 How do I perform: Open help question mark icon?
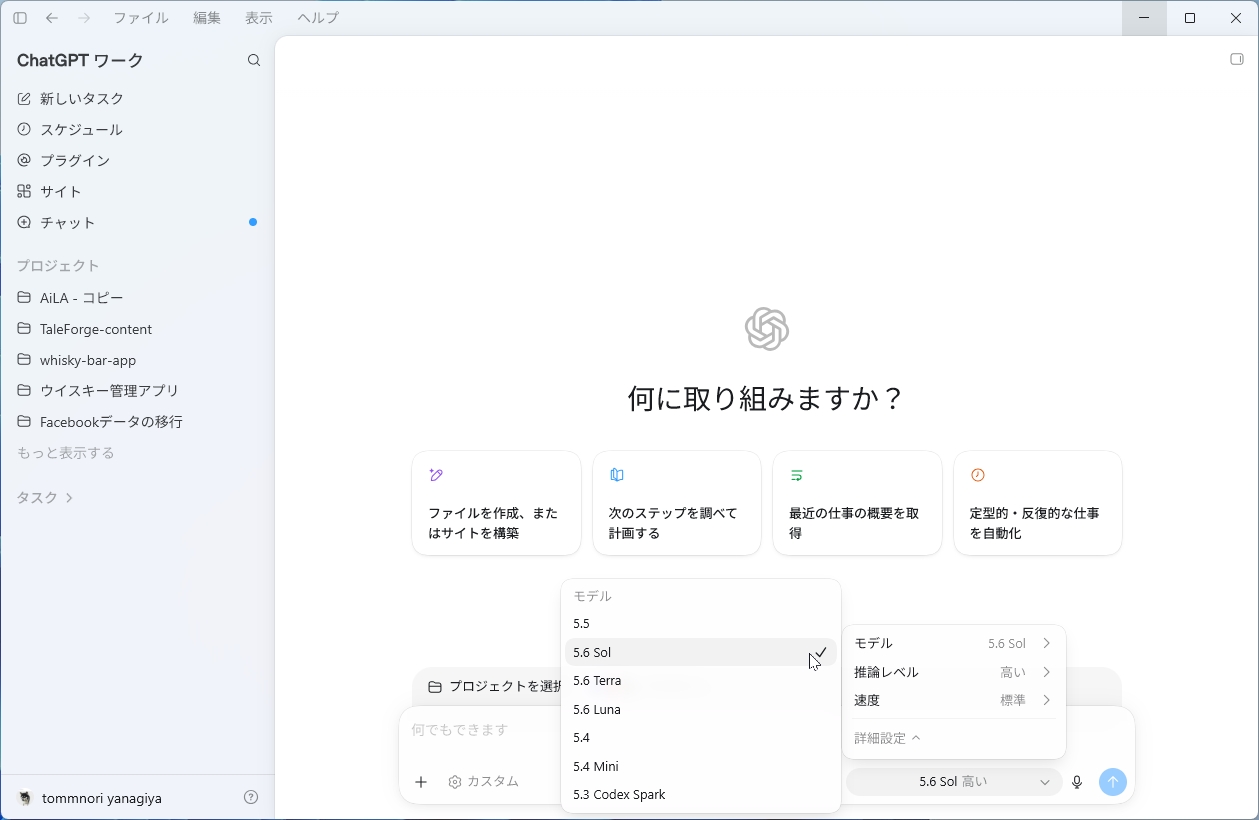(251, 798)
